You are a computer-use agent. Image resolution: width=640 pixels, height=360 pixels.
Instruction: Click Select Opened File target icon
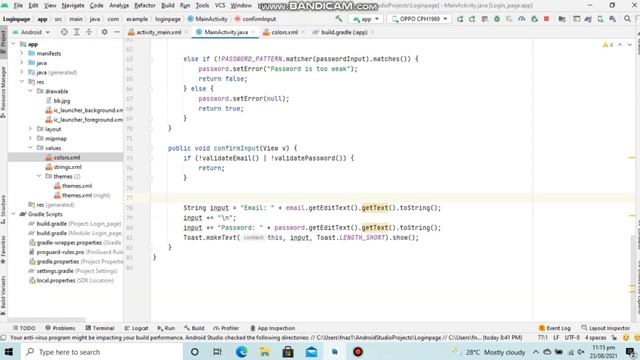tap(64, 32)
